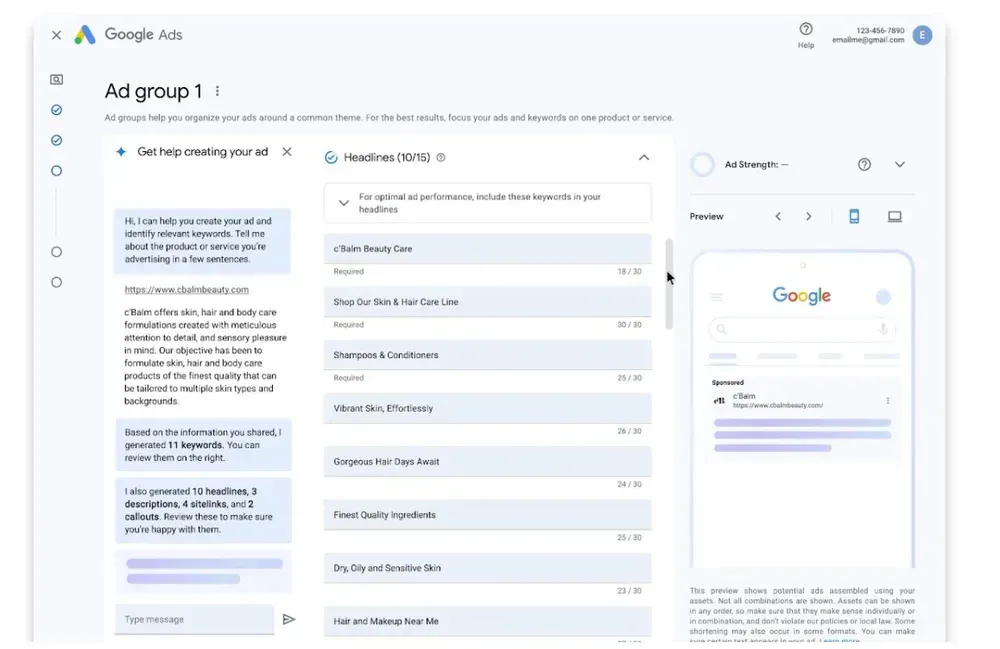Send the typed message with the arrow icon

(289, 619)
